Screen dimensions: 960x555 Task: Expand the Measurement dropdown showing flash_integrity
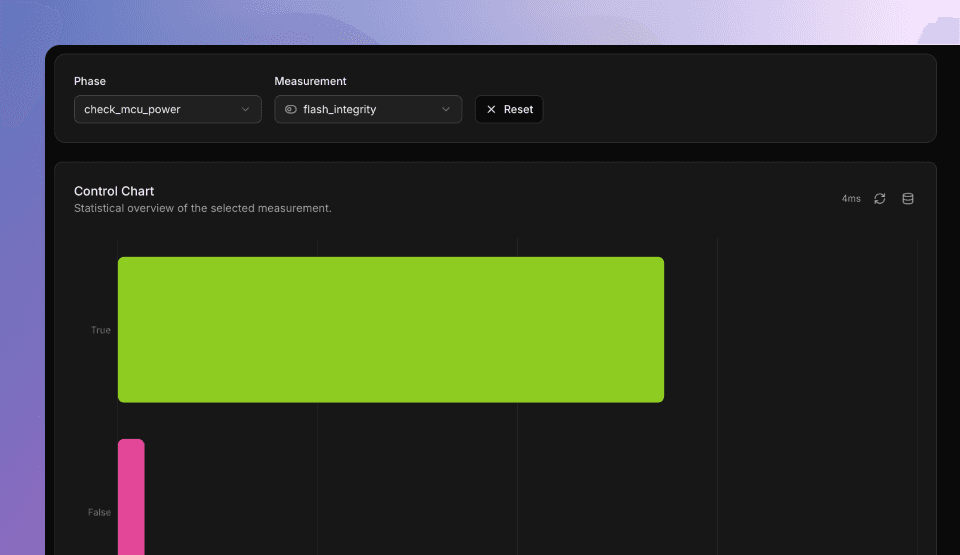point(368,110)
